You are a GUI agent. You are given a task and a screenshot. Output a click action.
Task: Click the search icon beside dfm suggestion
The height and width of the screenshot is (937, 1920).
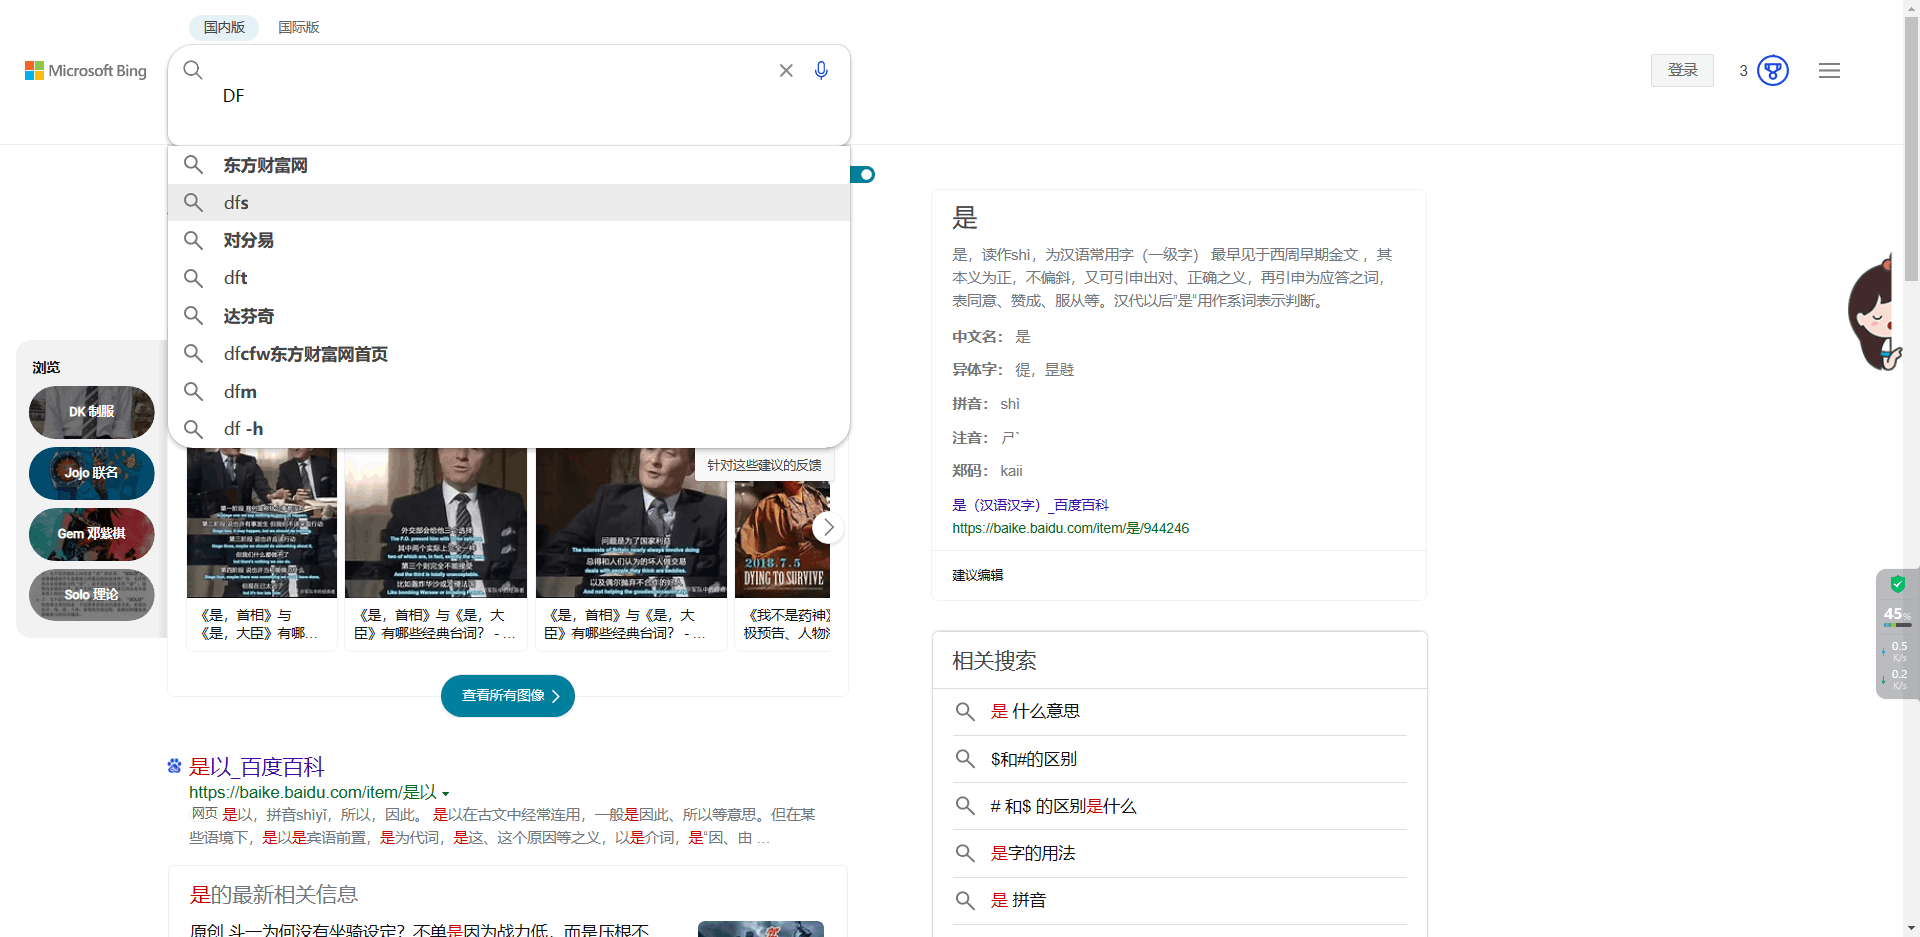tap(193, 391)
